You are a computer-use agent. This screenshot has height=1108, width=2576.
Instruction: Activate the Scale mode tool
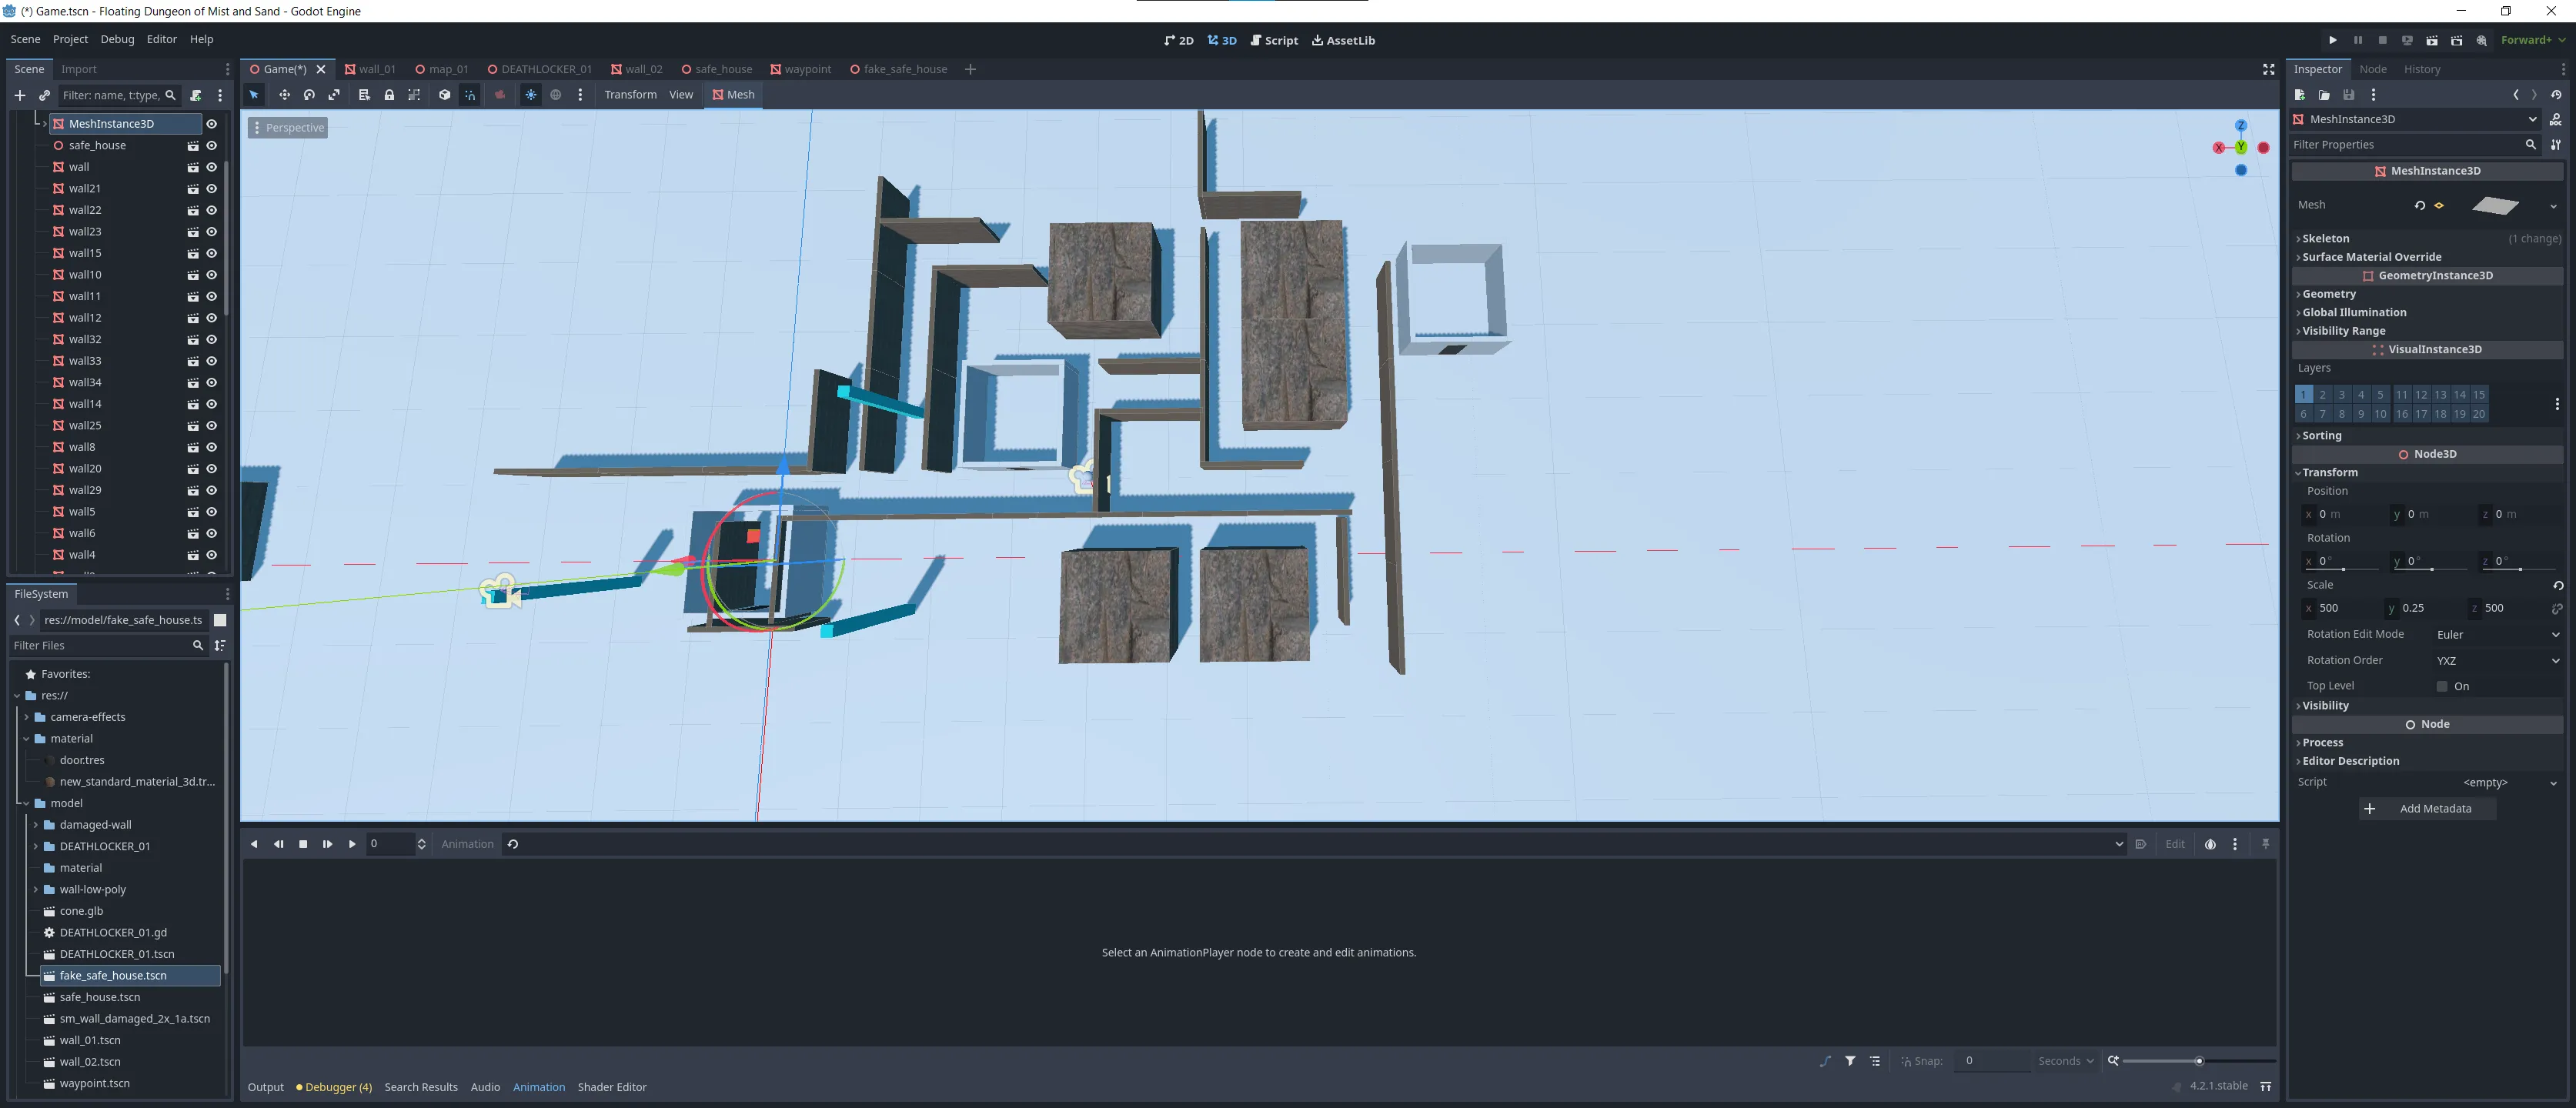[334, 95]
